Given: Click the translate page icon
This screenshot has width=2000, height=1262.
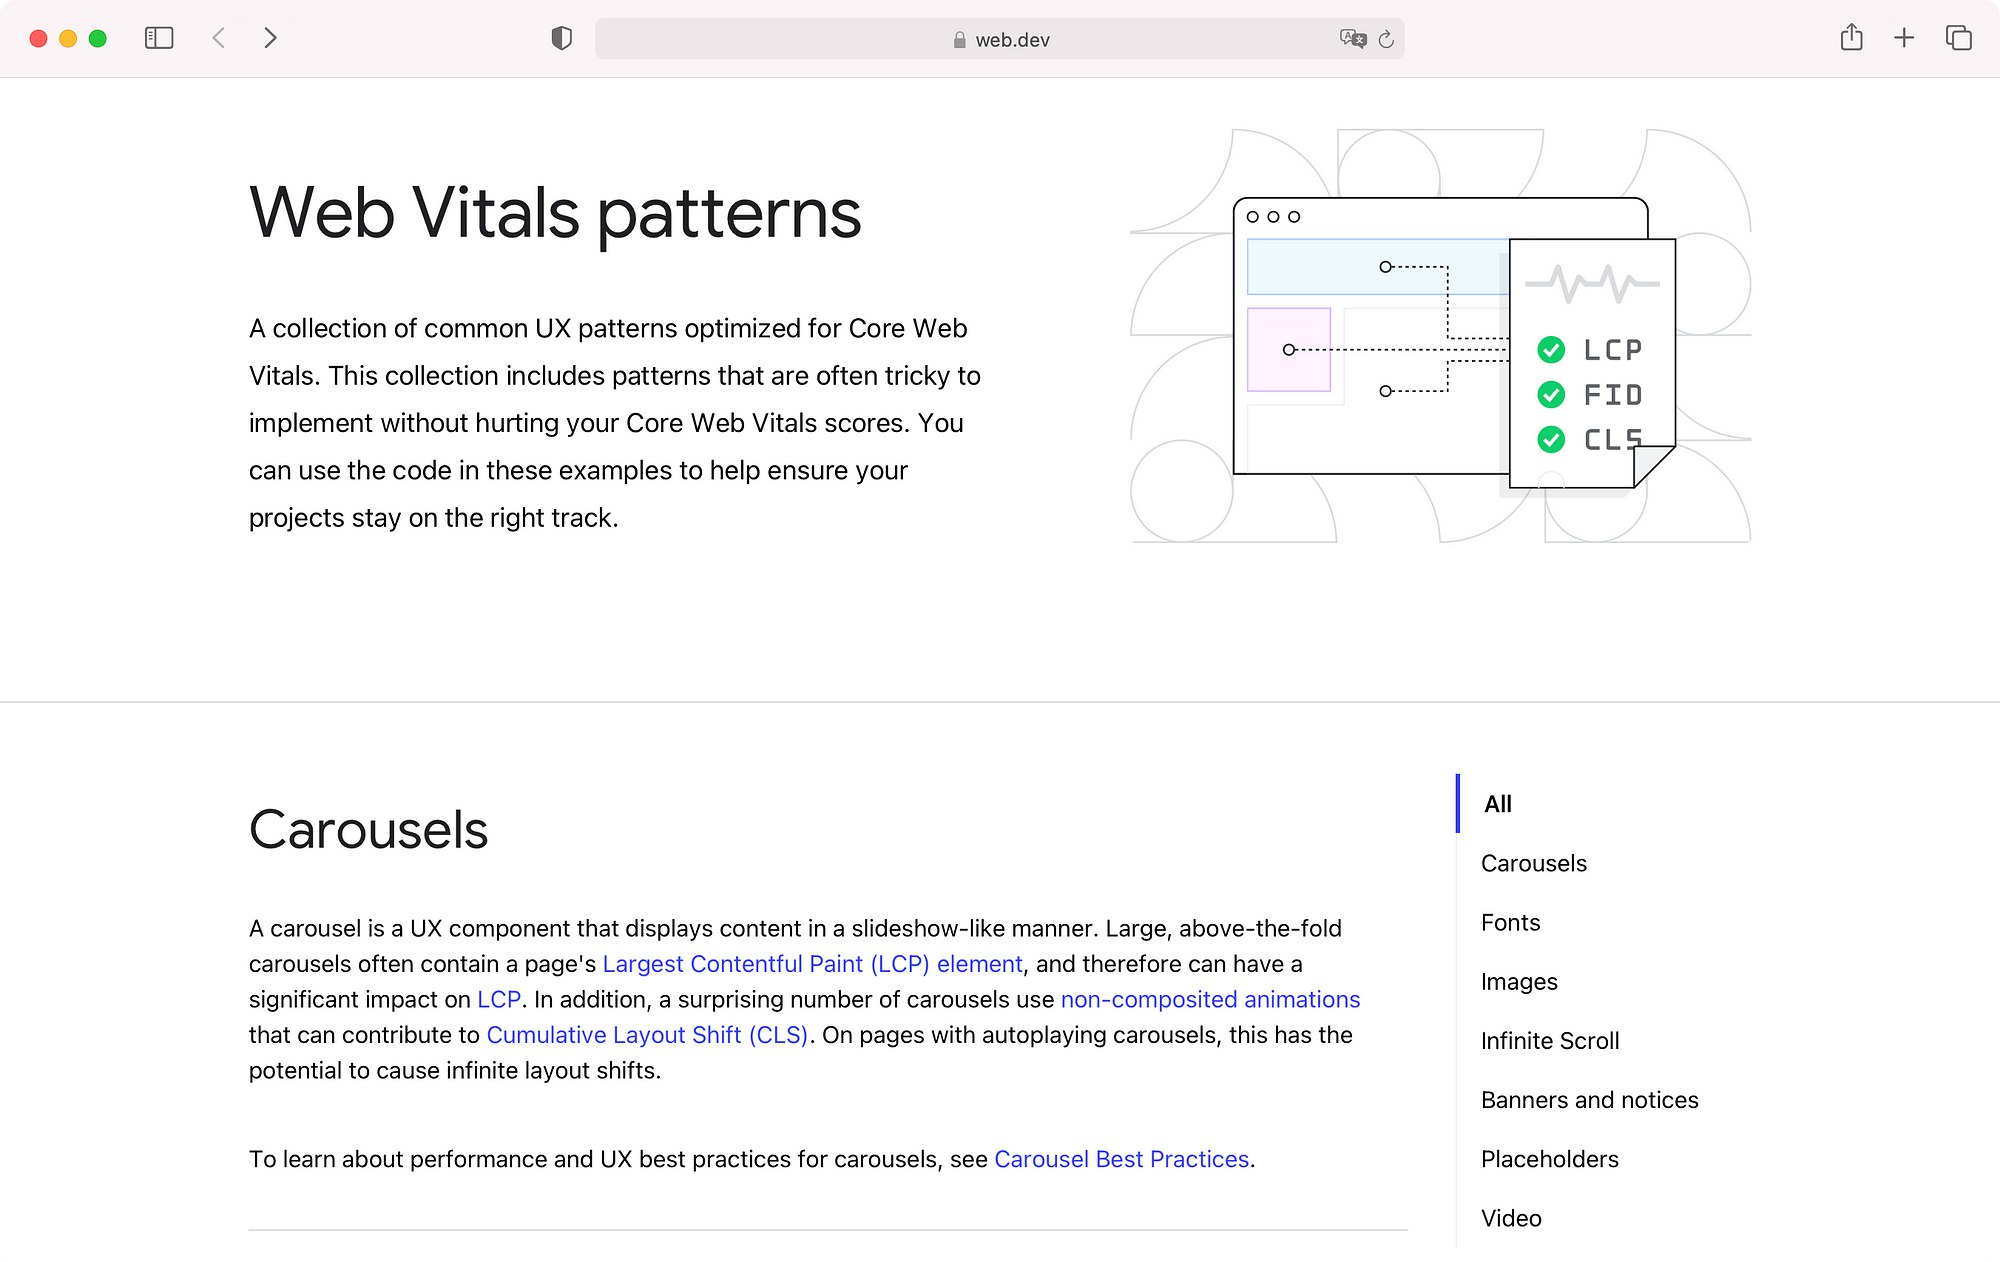Looking at the screenshot, I should pos(1352,39).
